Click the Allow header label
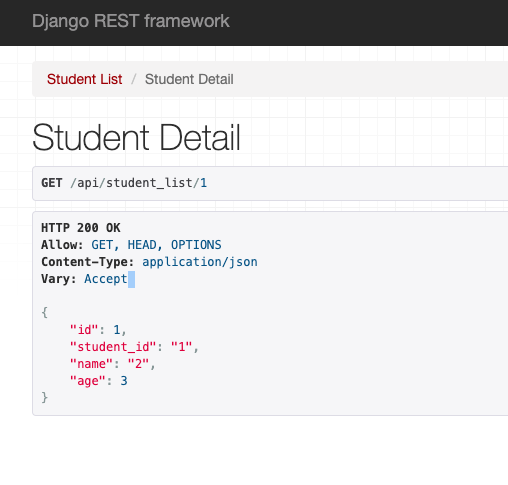Image resolution: width=508 pixels, height=485 pixels. [62, 245]
